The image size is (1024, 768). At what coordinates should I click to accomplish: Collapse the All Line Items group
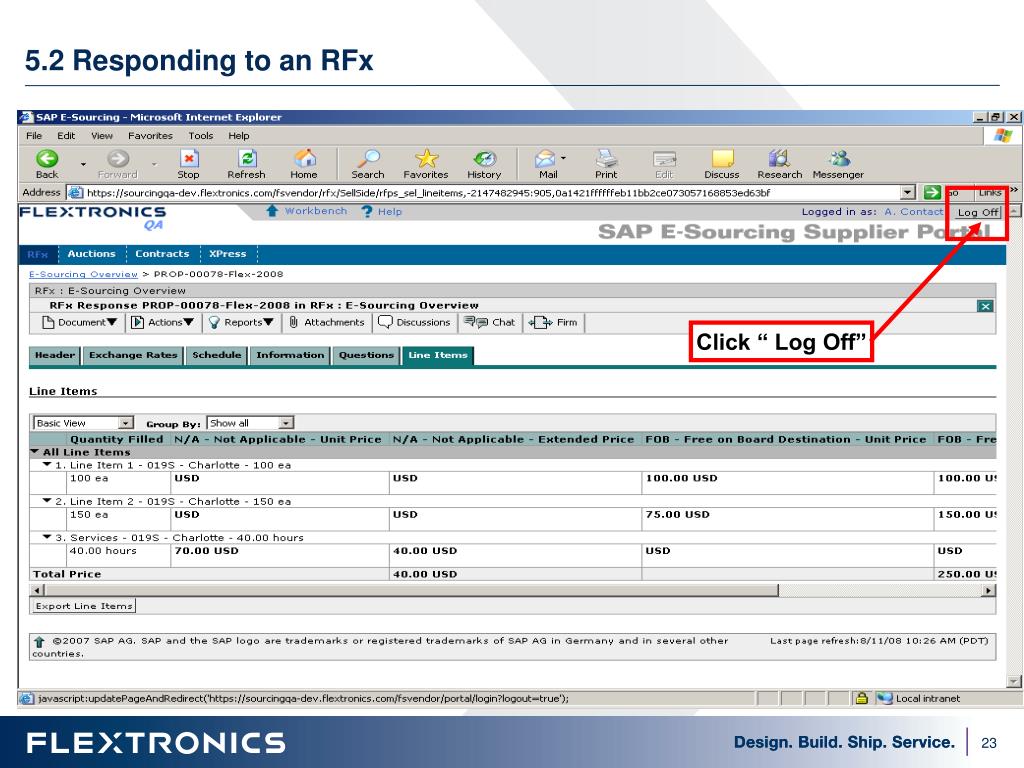35,452
